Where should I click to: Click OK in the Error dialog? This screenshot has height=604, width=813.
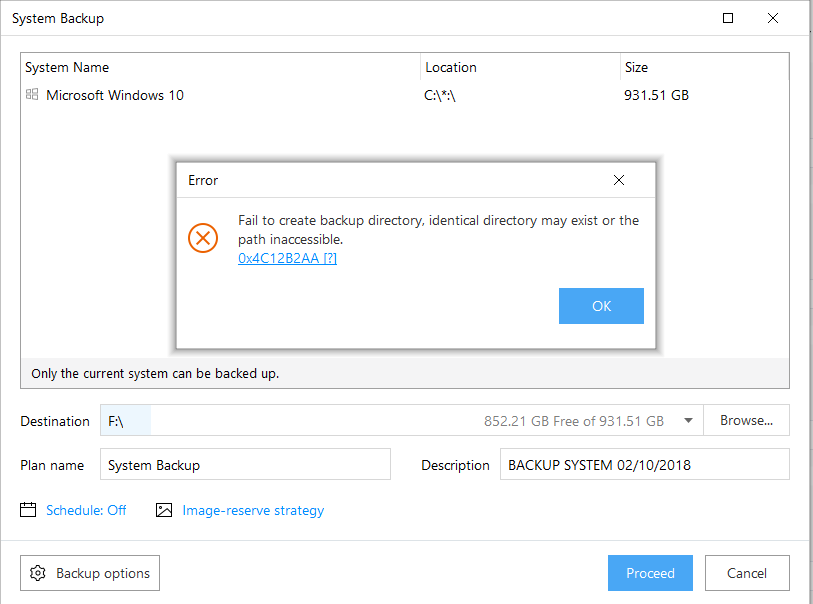coord(601,306)
